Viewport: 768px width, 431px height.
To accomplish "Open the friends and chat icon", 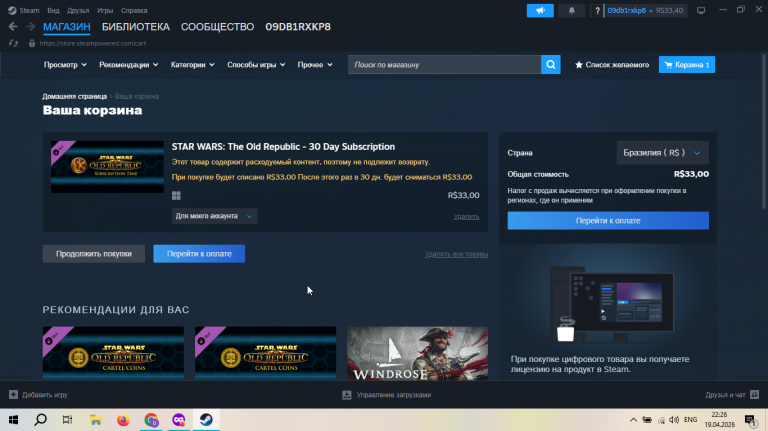I will coord(754,394).
